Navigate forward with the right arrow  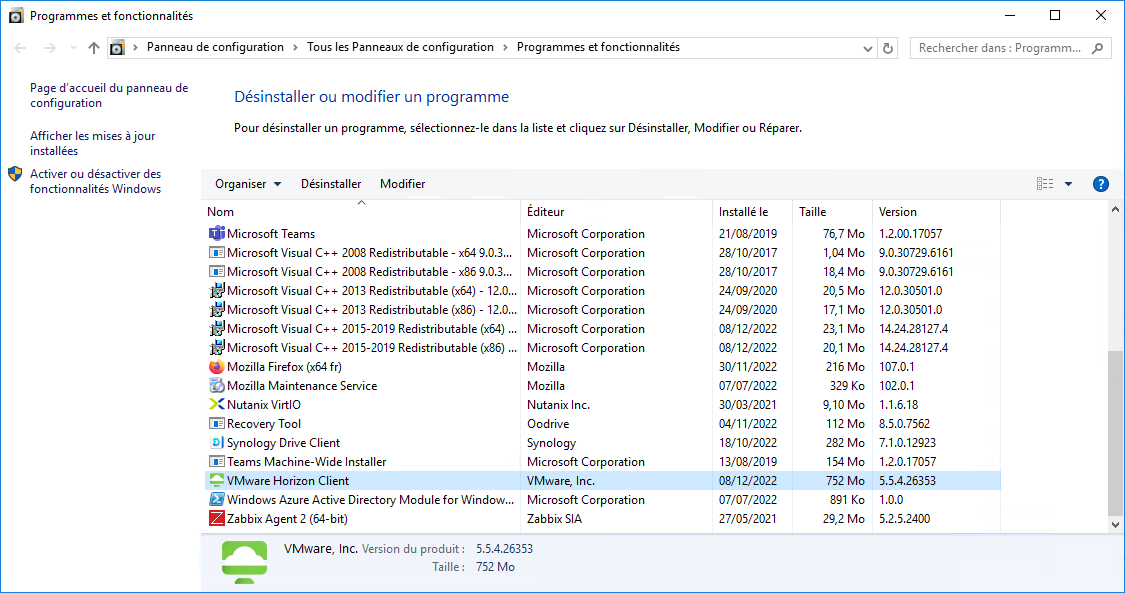click(50, 48)
